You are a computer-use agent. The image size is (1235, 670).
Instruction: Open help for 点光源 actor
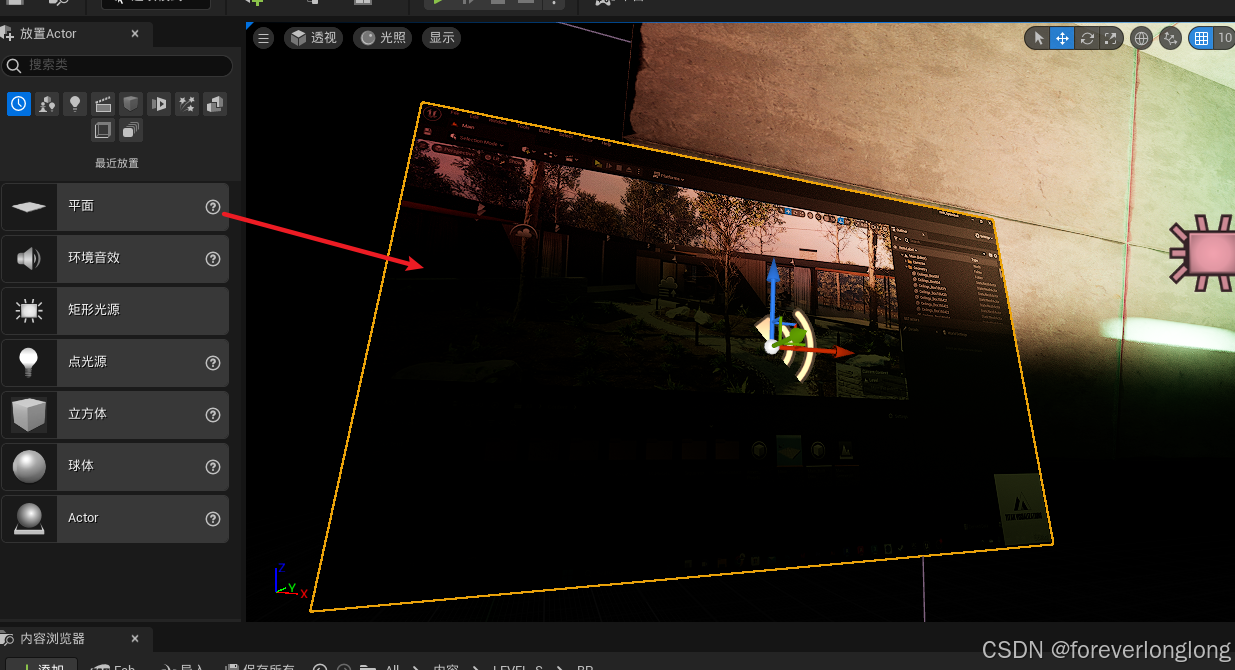tap(213, 363)
